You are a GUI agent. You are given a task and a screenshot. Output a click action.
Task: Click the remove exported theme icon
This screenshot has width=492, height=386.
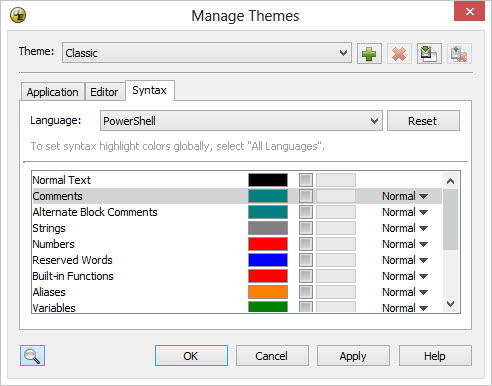coord(459,53)
